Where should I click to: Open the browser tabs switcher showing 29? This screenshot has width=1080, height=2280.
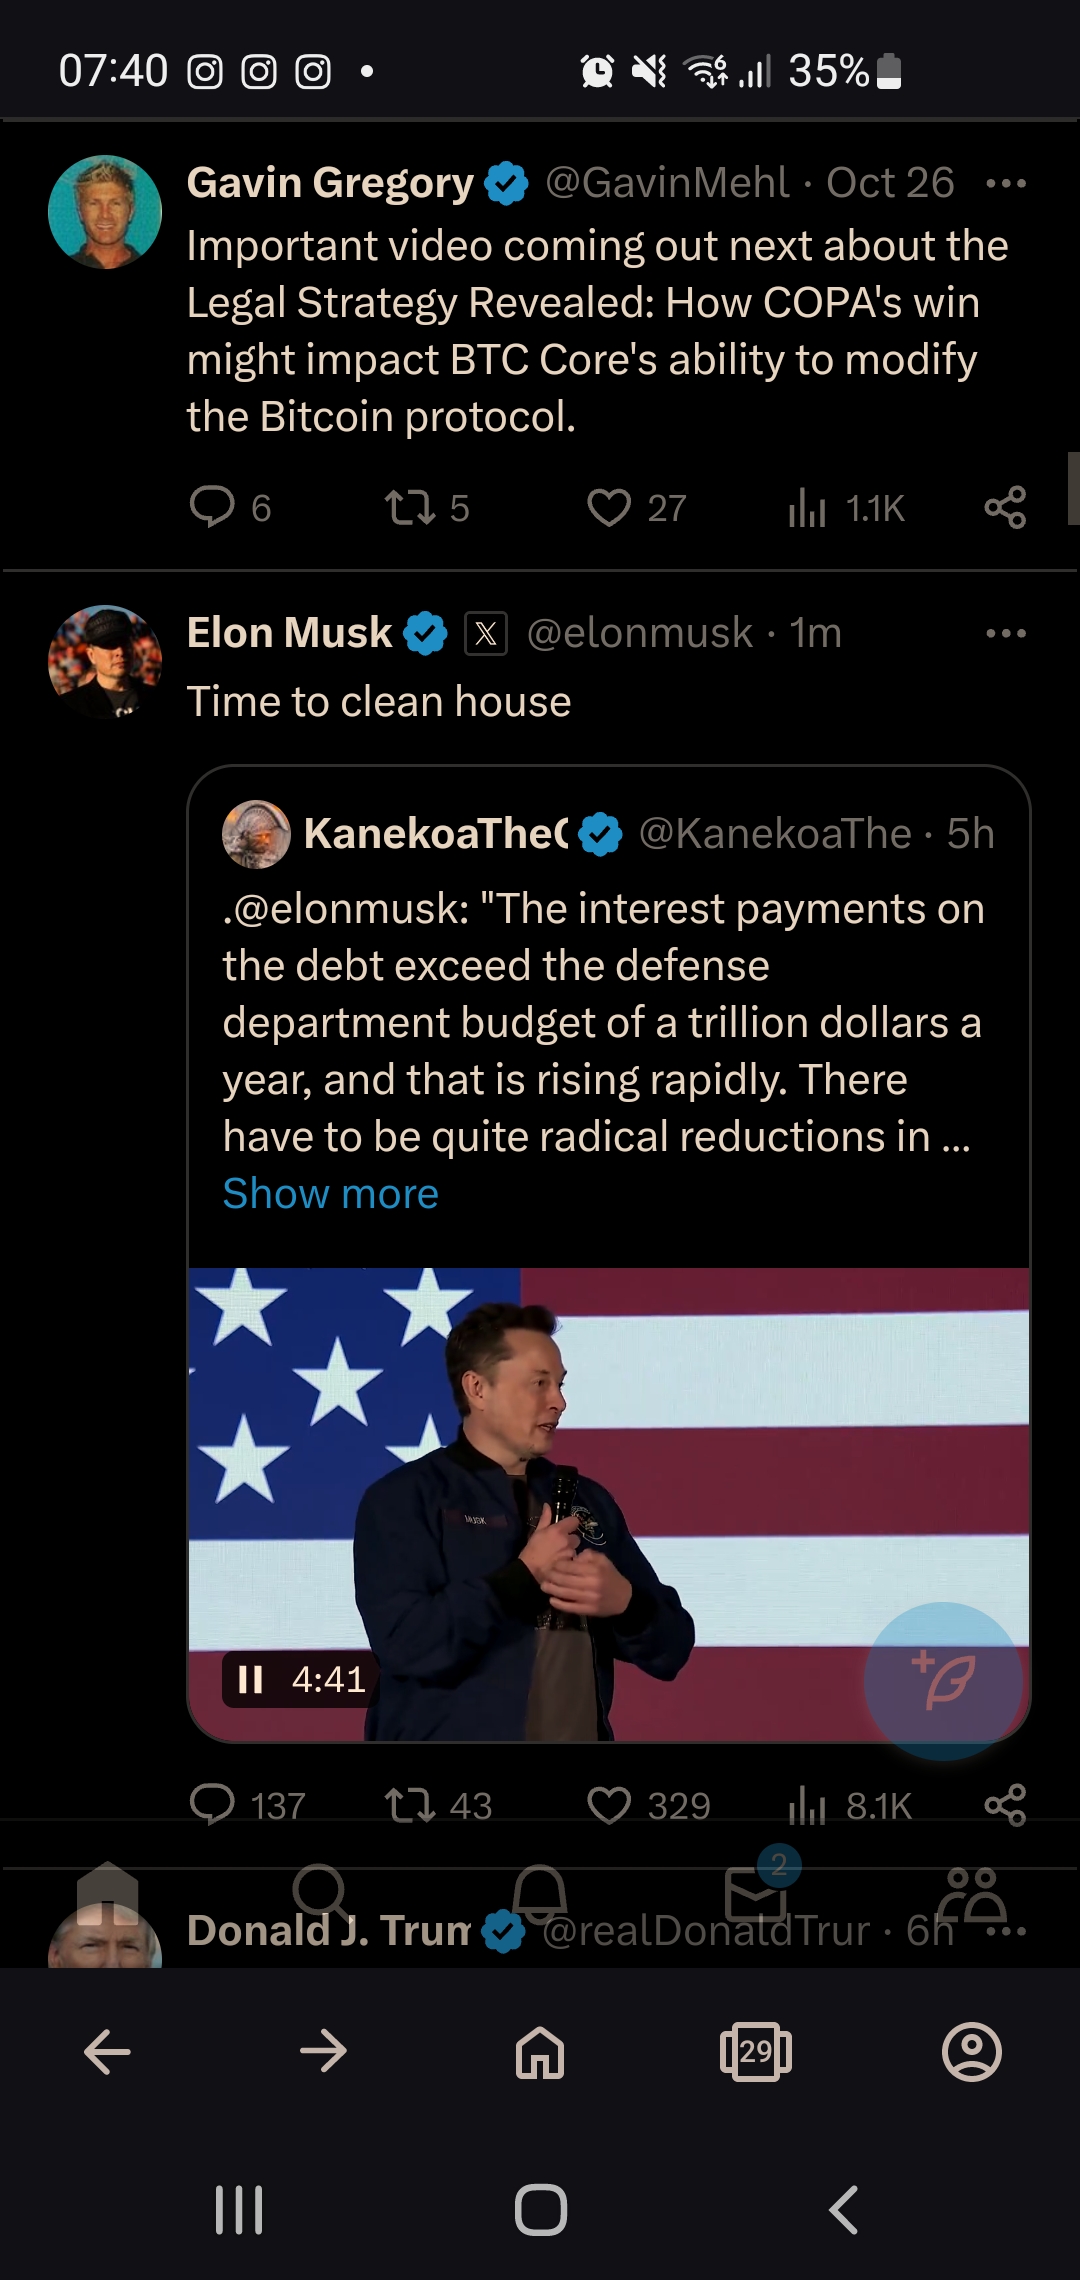(x=756, y=2052)
